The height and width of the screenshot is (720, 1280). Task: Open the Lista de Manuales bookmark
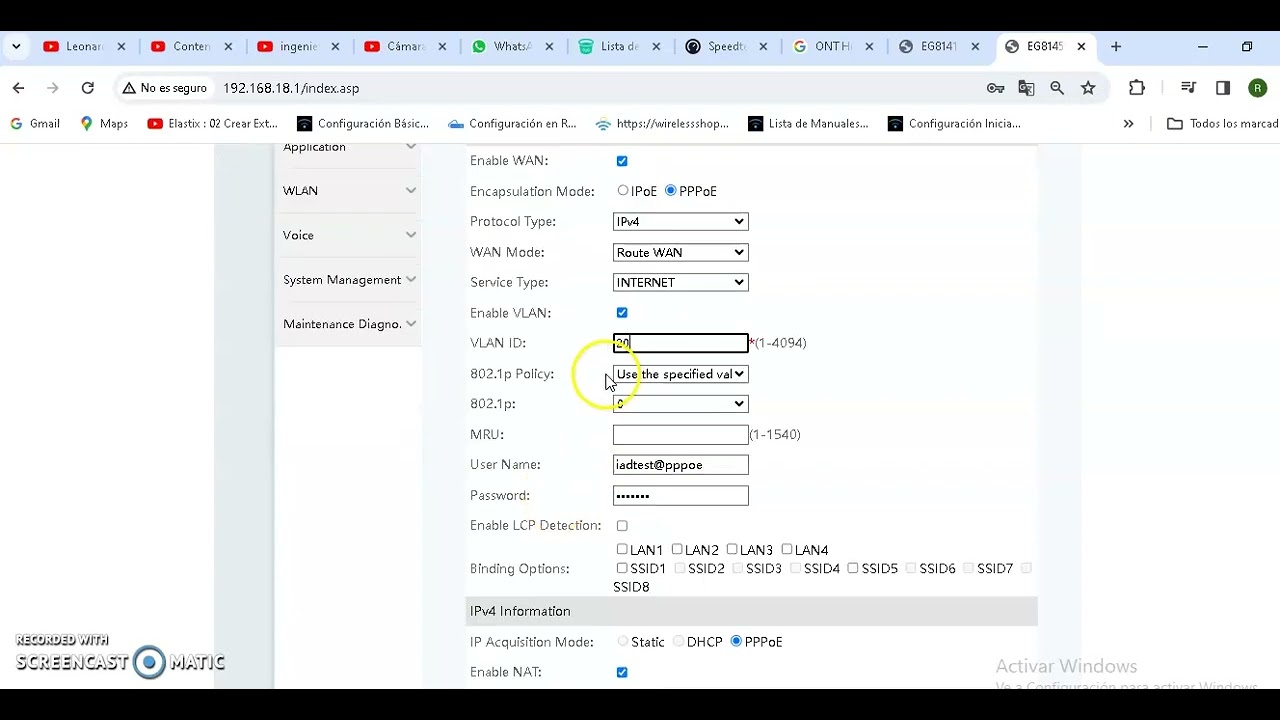(x=809, y=124)
